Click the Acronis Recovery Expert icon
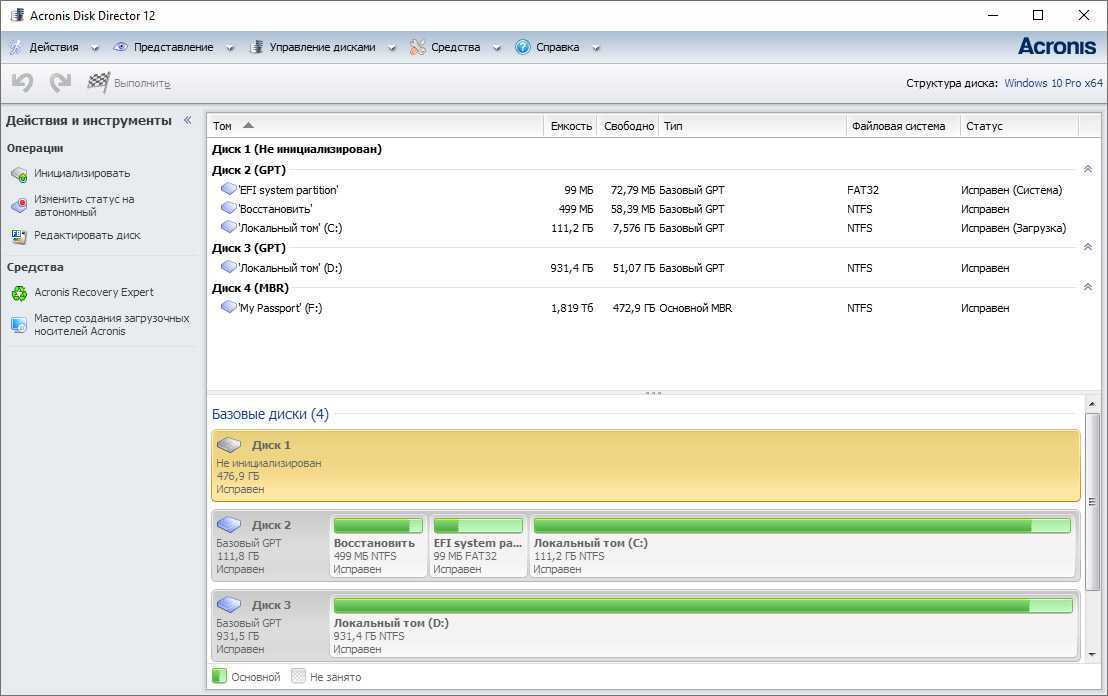This screenshot has height=696, width=1108. tap(19, 293)
